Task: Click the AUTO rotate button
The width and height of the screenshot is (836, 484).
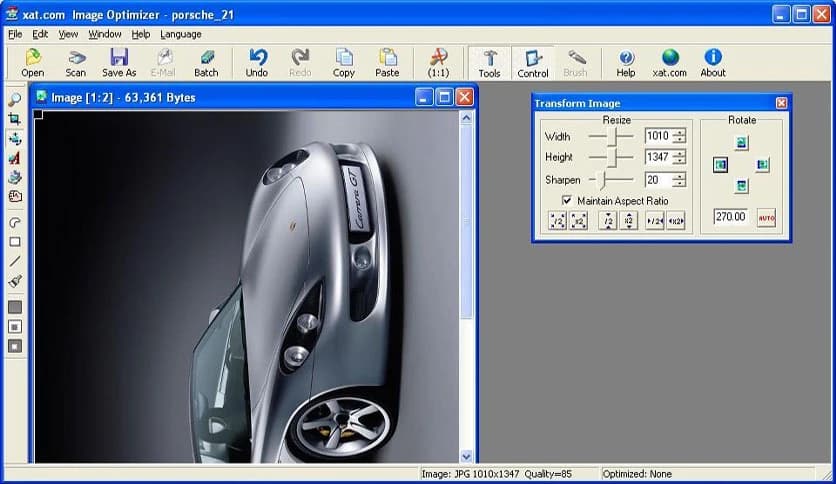Action: coord(766,217)
